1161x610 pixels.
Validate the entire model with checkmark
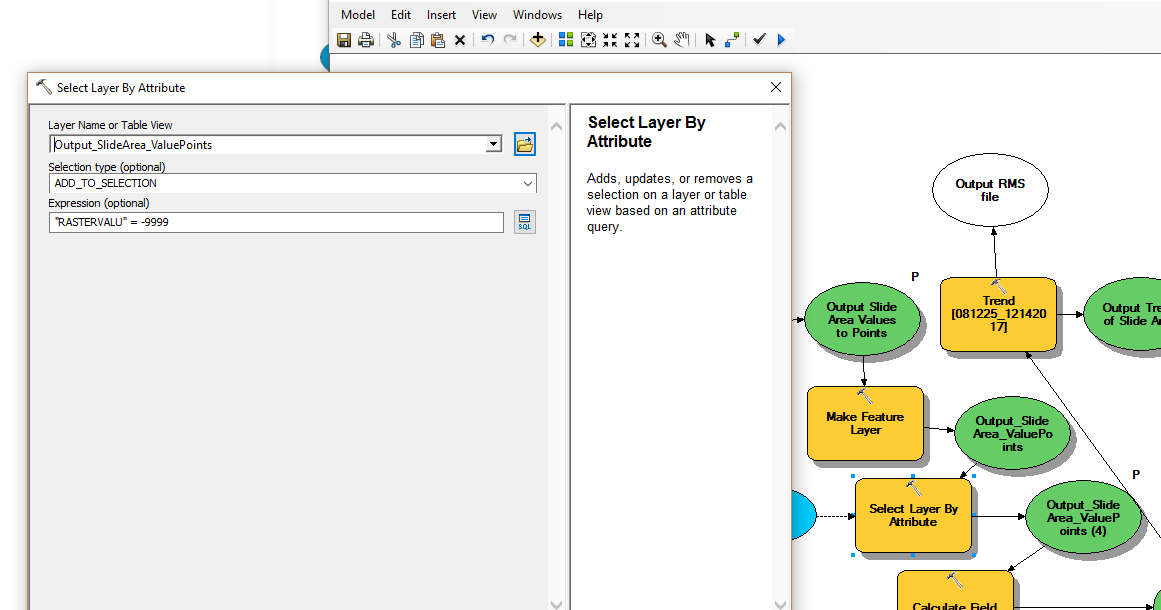tap(759, 40)
